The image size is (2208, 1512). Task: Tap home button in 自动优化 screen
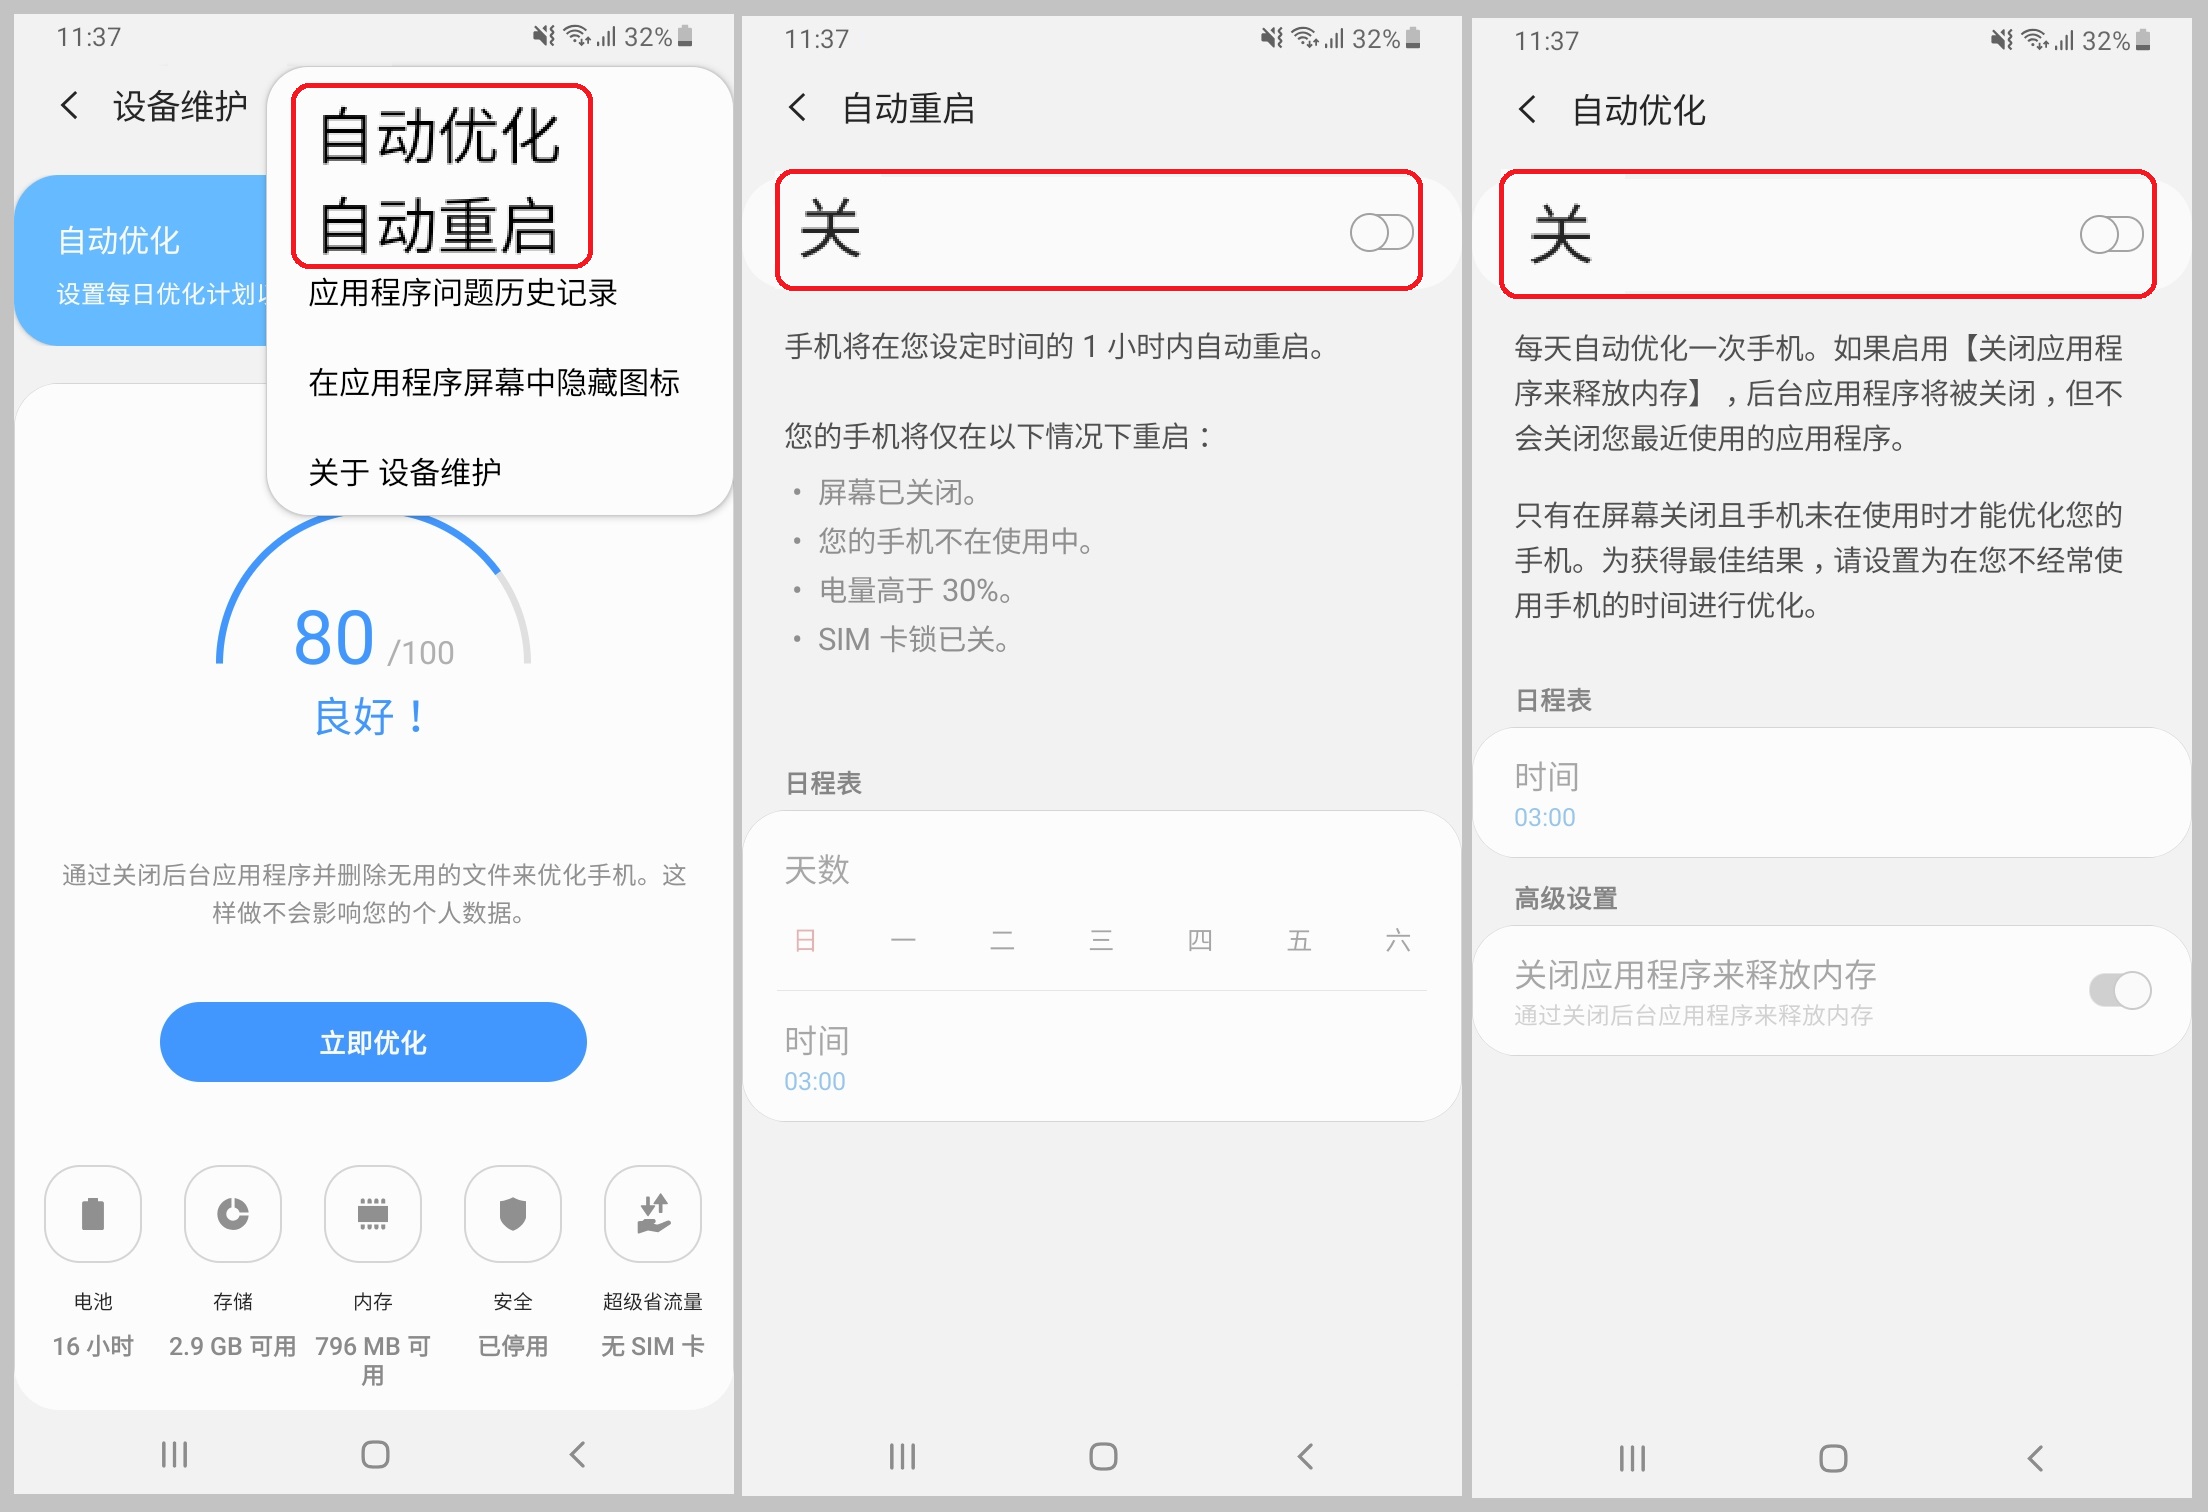(x=1833, y=1458)
